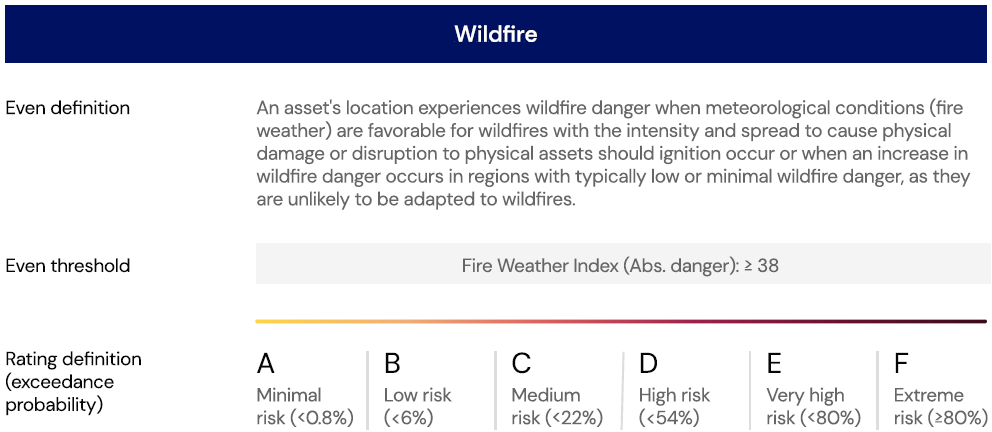Choose the rating letter C
The width and height of the screenshot is (992, 432).
click(521, 364)
